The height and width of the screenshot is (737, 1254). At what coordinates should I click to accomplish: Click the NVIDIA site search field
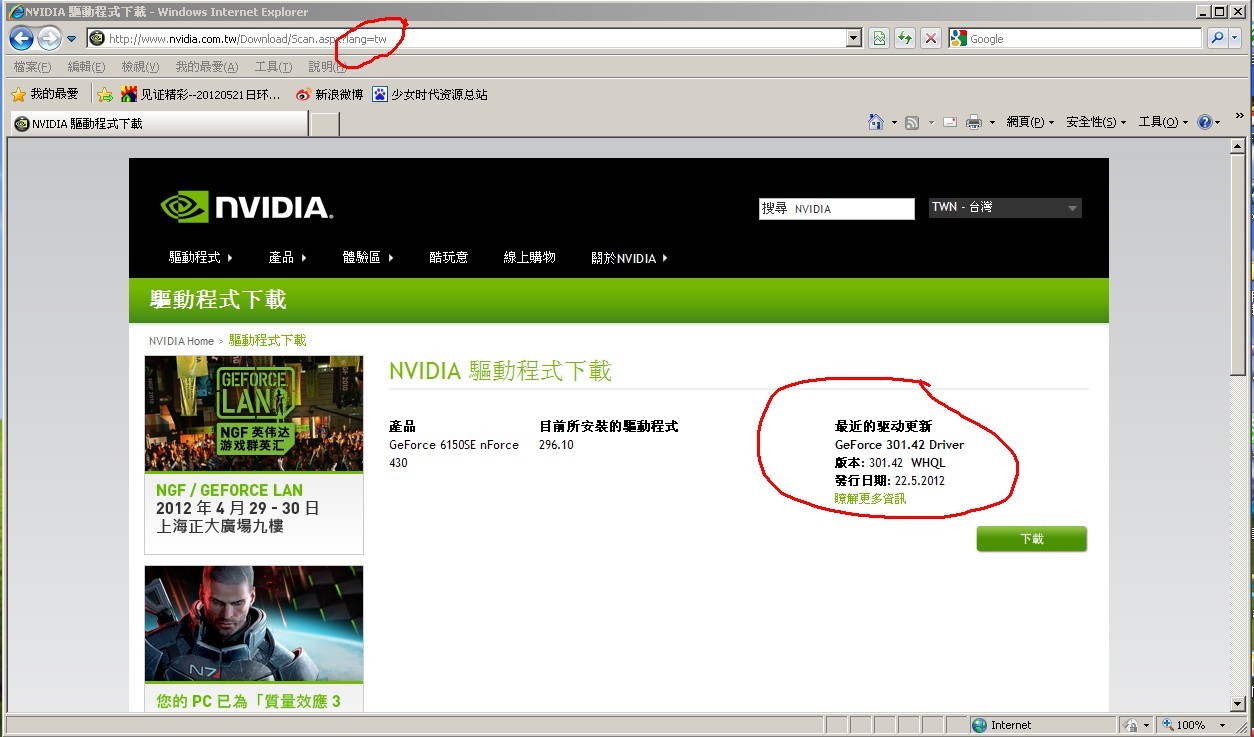point(836,208)
